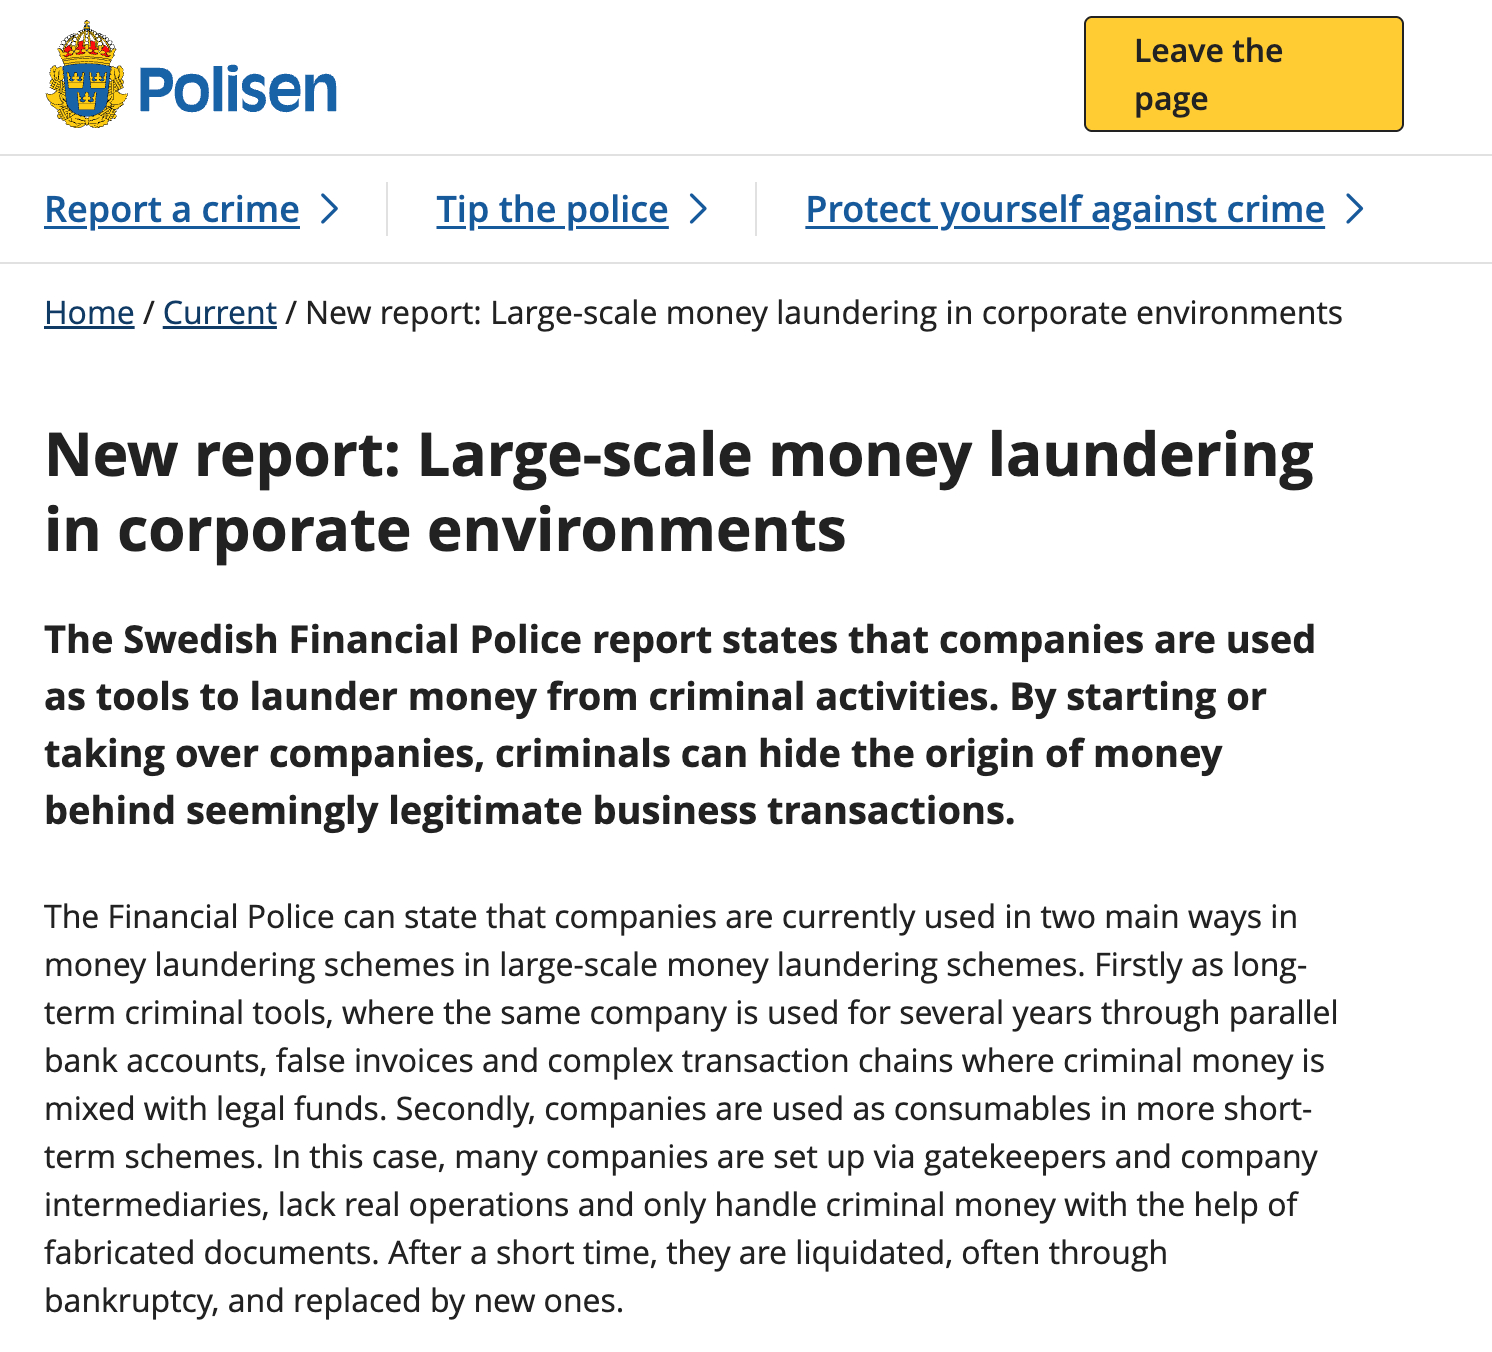The width and height of the screenshot is (1492, 1352).
Task: Click the chevron after Report a crime
Action: (329, 209)
